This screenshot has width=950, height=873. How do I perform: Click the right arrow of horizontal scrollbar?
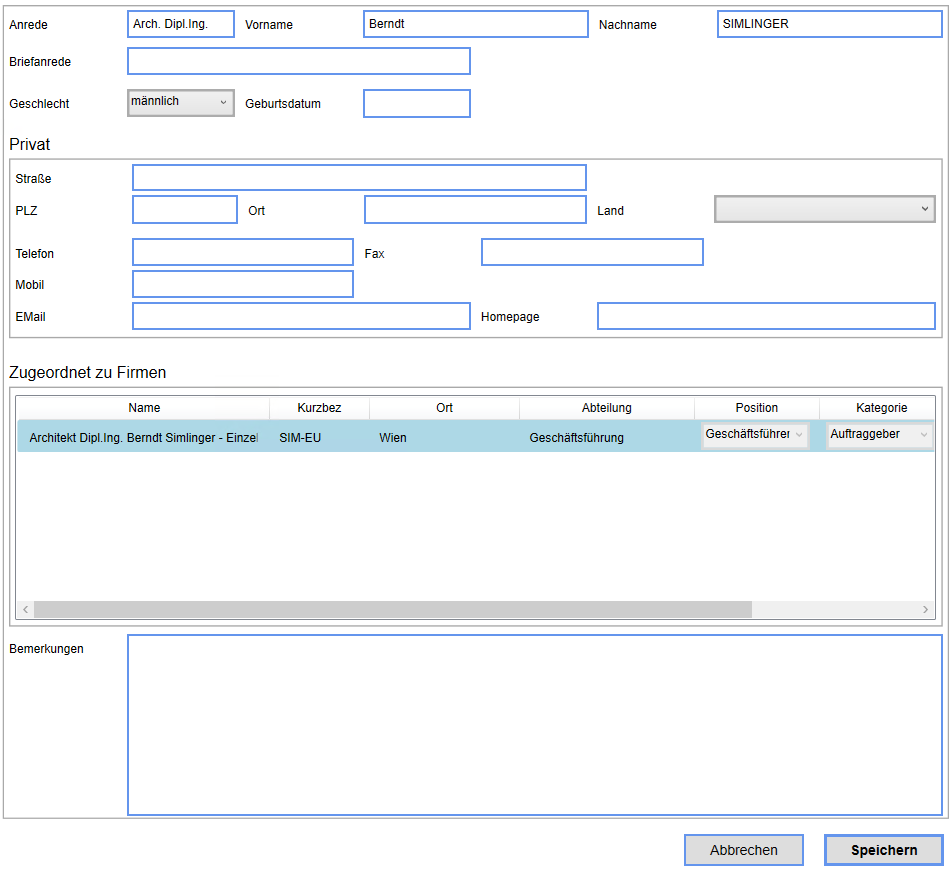point(926,610)
